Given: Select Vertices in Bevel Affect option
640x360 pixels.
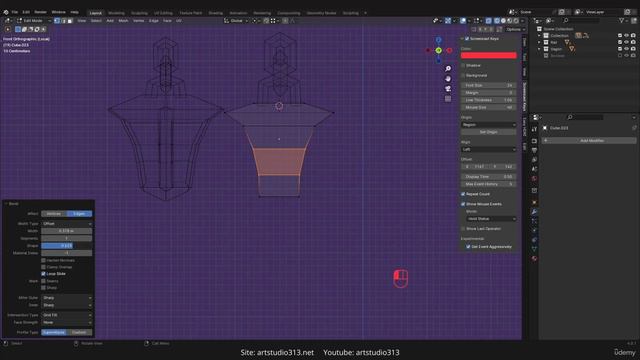Looking at the screenshot, I should point(54,214).
